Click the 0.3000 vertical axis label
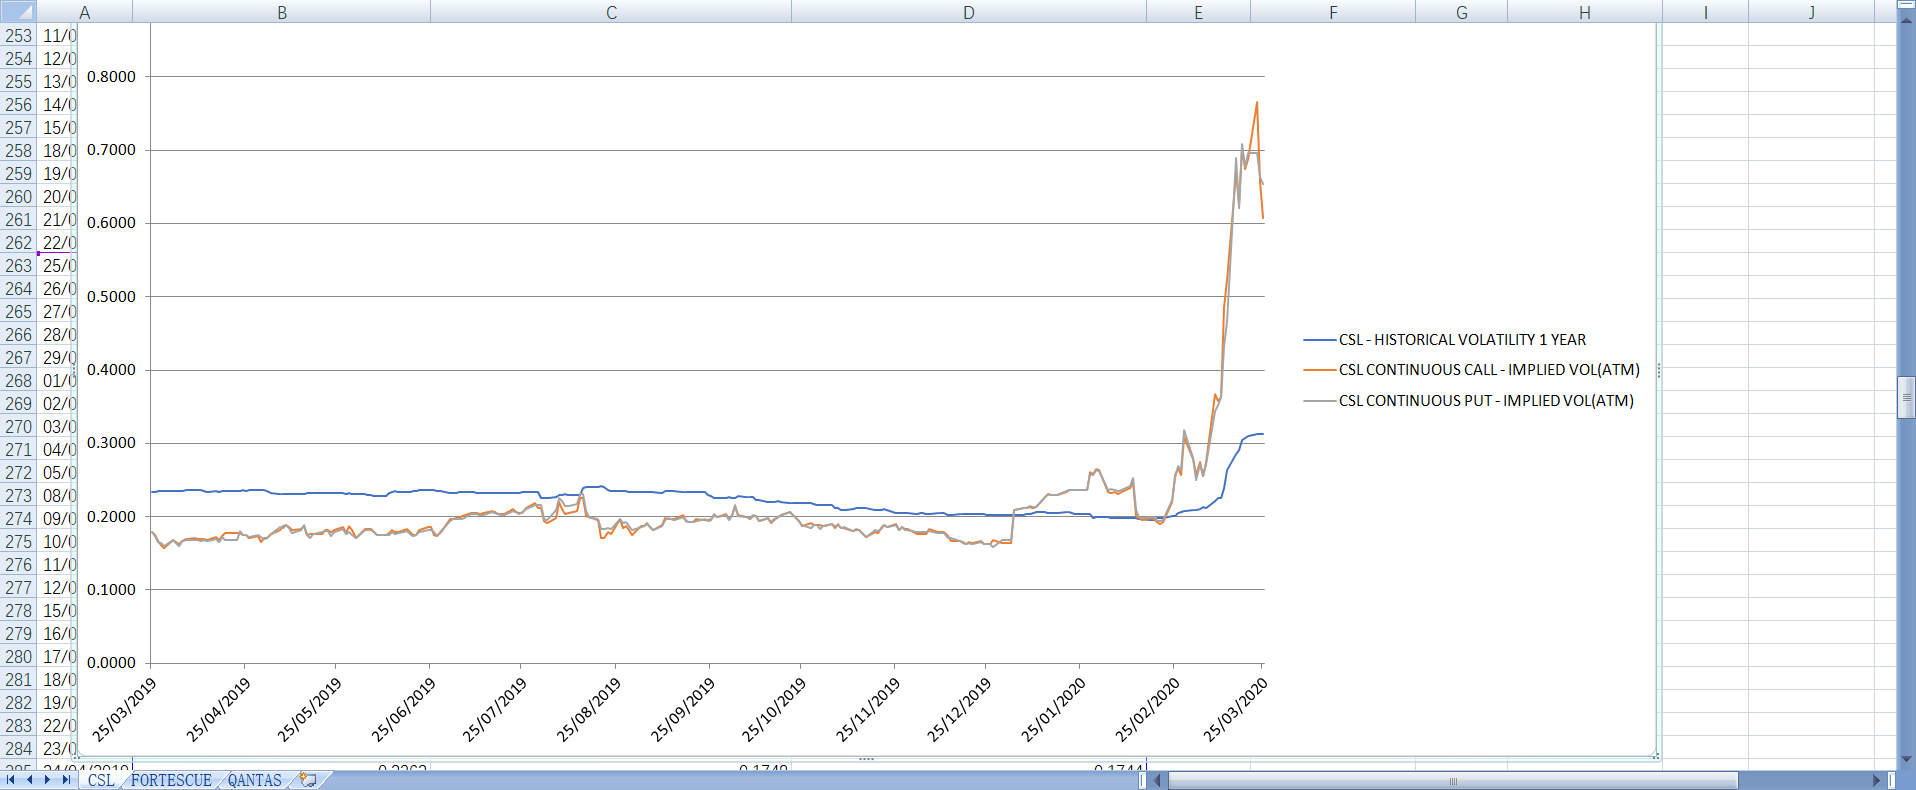1916x790 pixels. pyautogui.click(x=111, y=443)
